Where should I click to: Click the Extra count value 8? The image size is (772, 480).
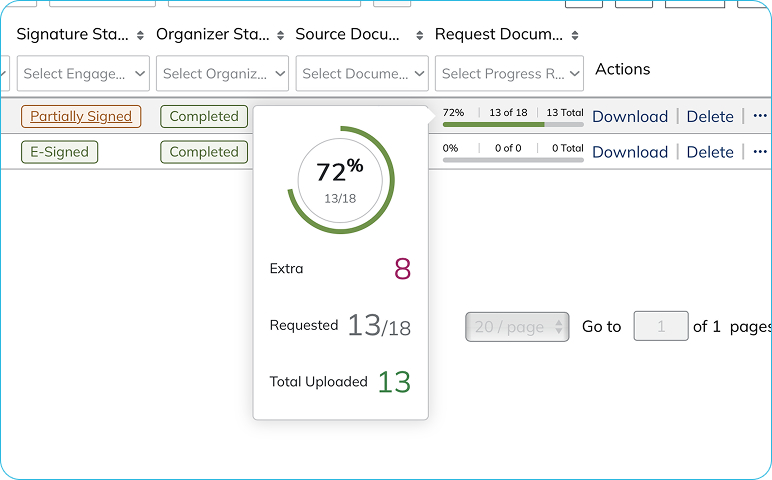402,269
